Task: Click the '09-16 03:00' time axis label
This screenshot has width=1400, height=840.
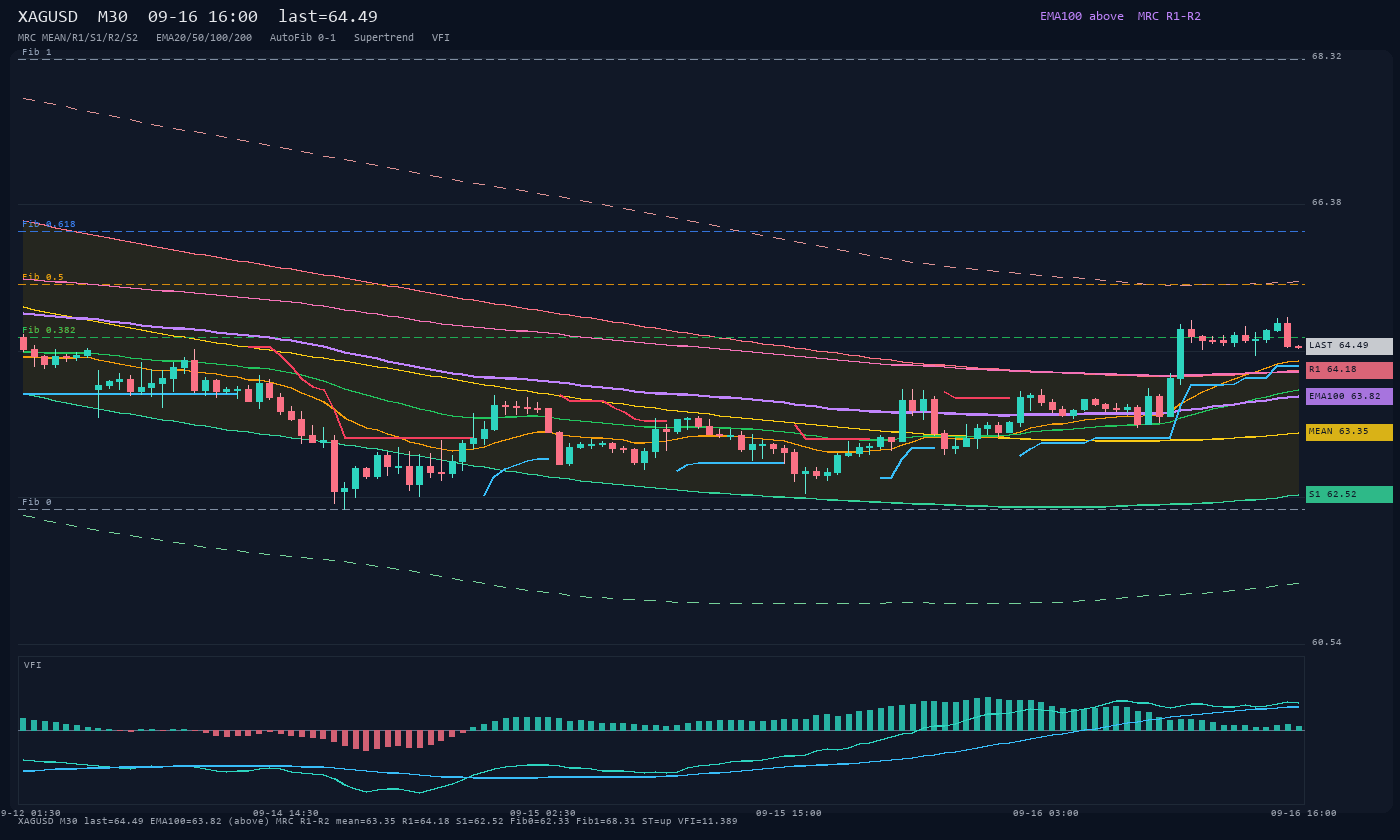Action: [1046, 813]
